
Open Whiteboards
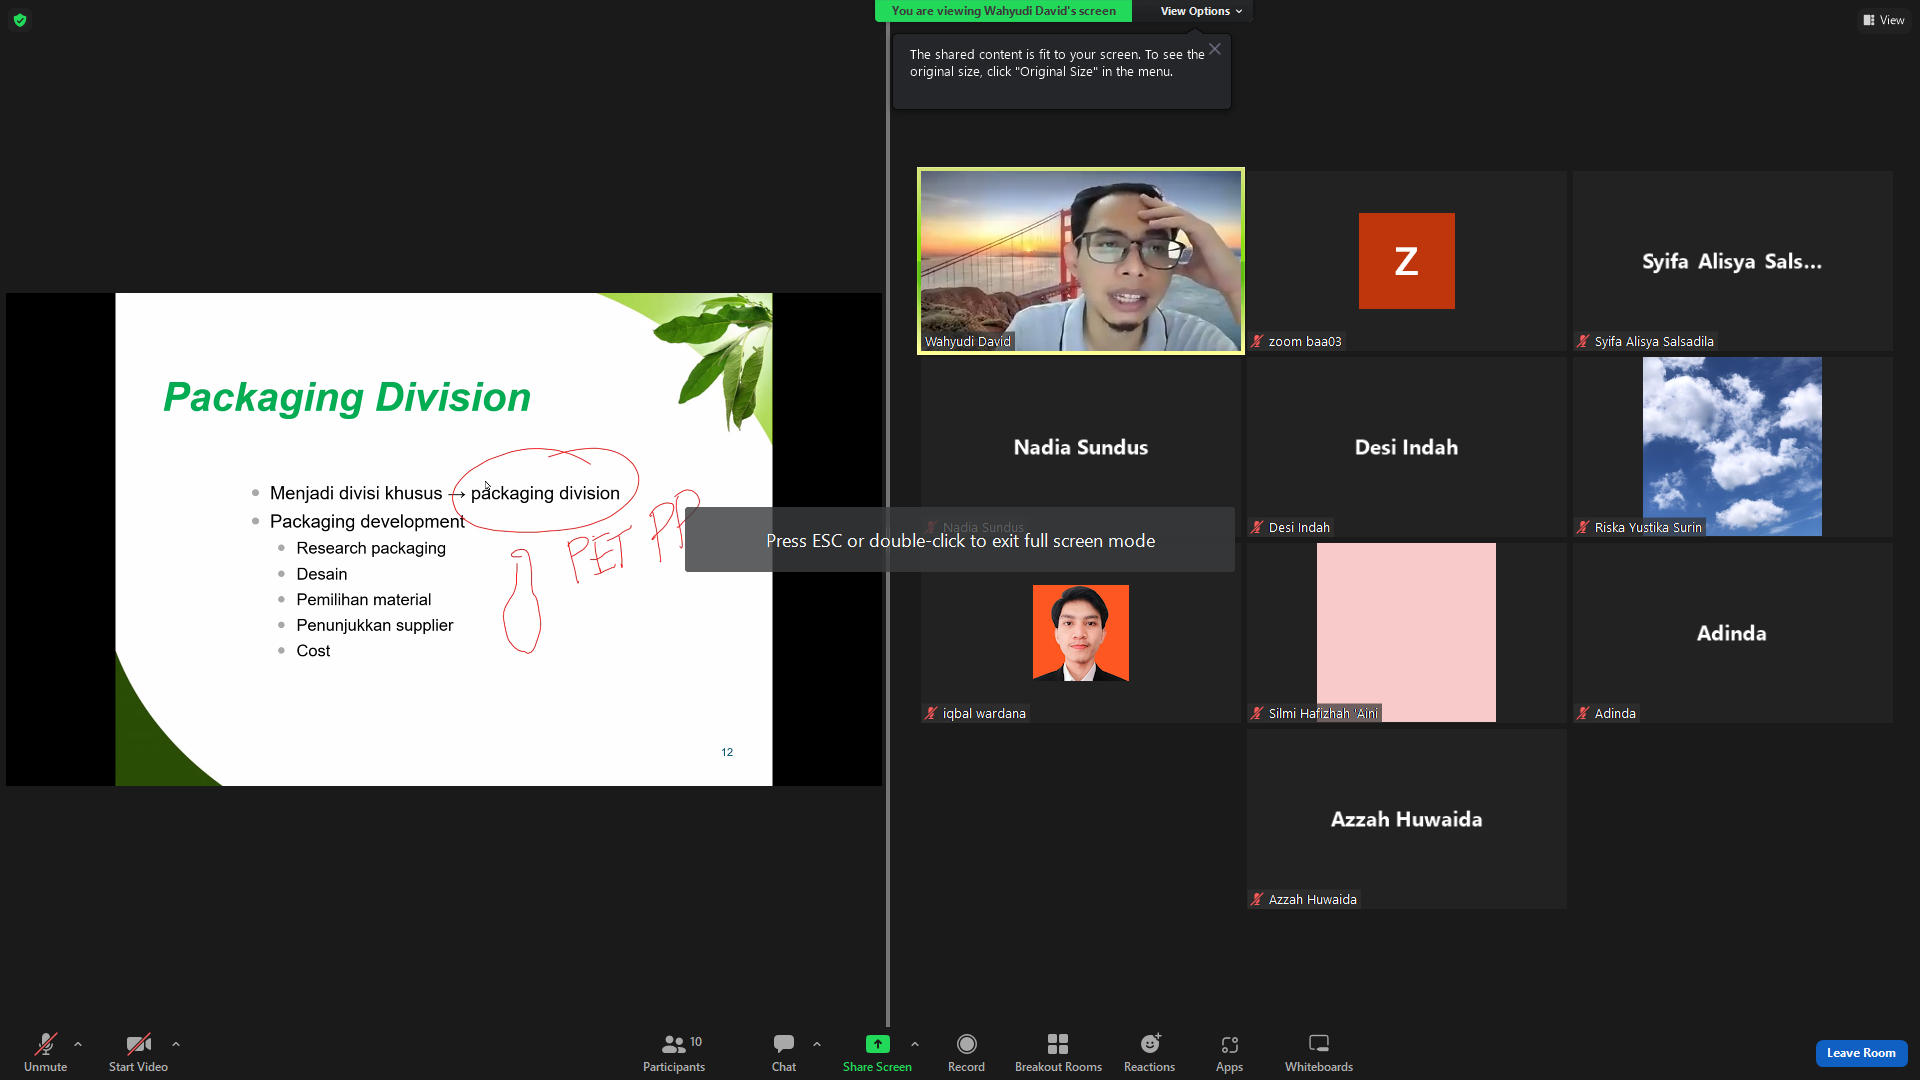1319,1053
